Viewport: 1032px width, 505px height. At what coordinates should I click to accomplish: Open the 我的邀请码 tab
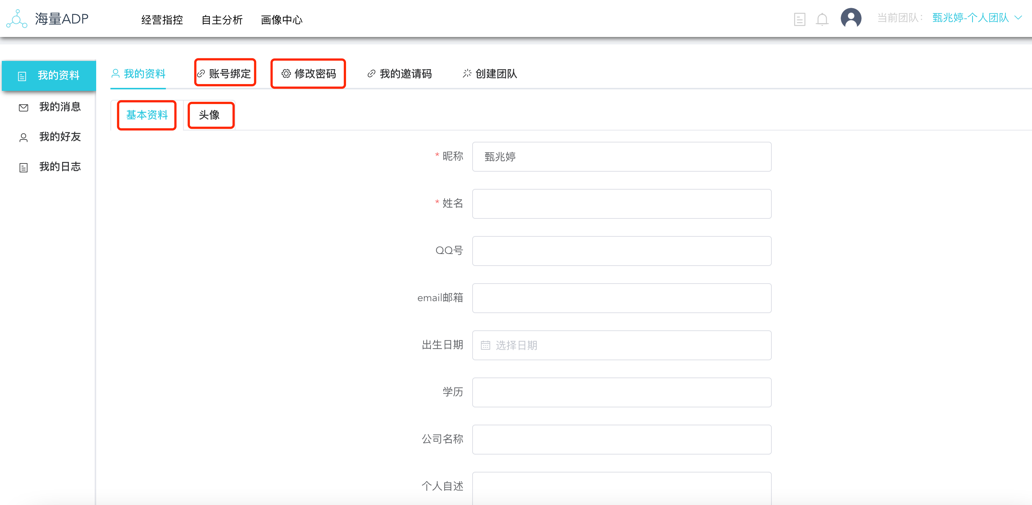pyautogui.click(x=400, y=74)
